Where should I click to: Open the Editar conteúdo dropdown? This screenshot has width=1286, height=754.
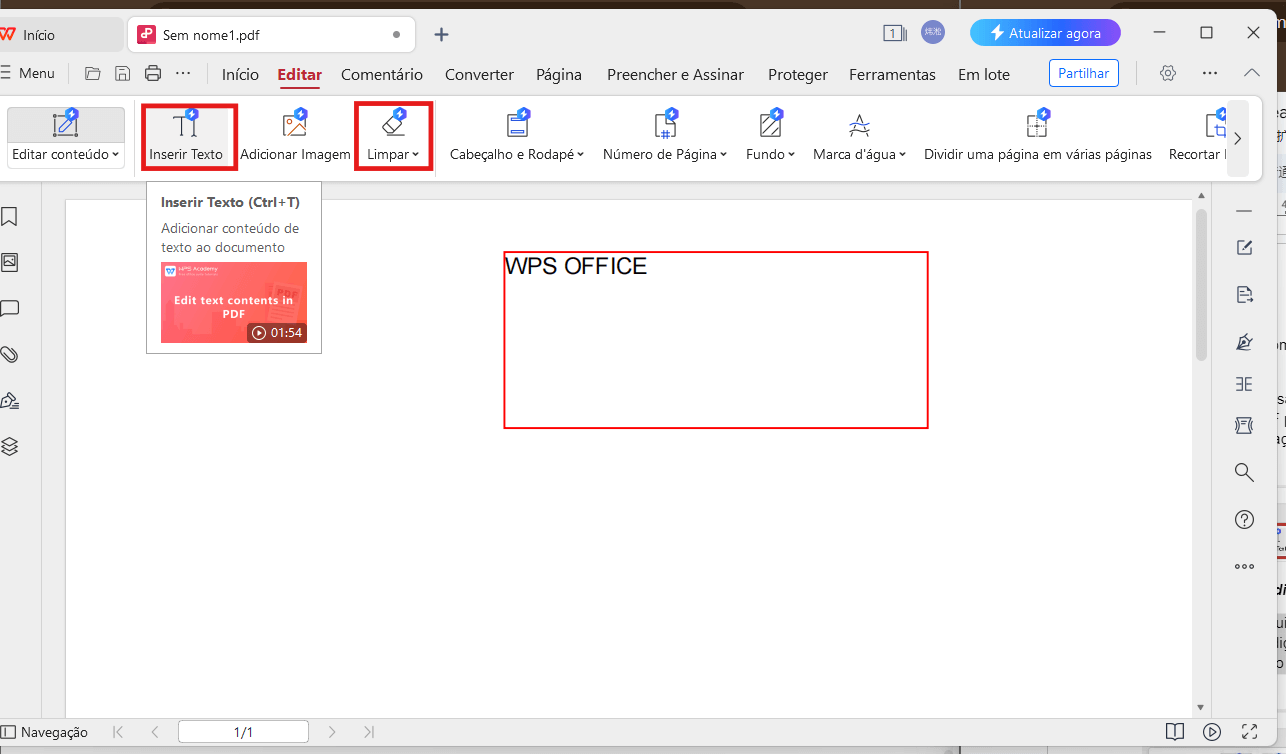[66, 155]
